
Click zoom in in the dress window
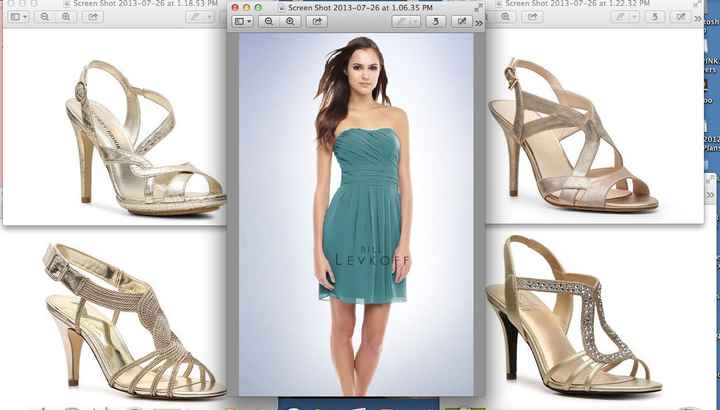click(x=290, y=21)
